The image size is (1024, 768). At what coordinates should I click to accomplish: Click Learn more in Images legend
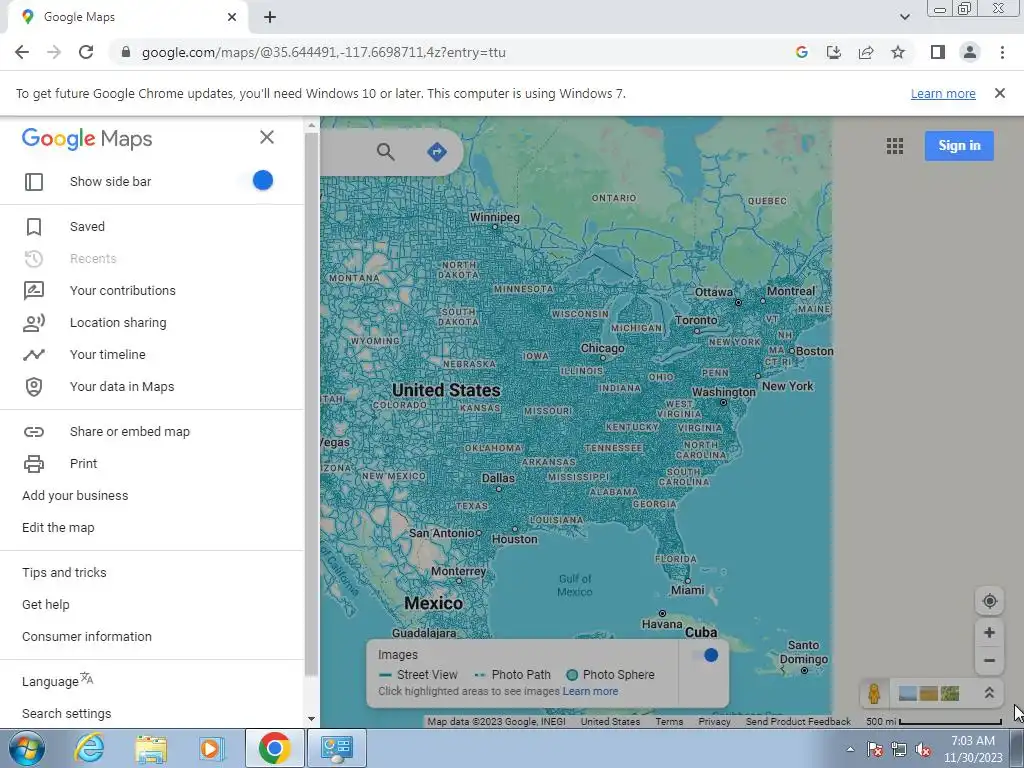coord(590,691)
